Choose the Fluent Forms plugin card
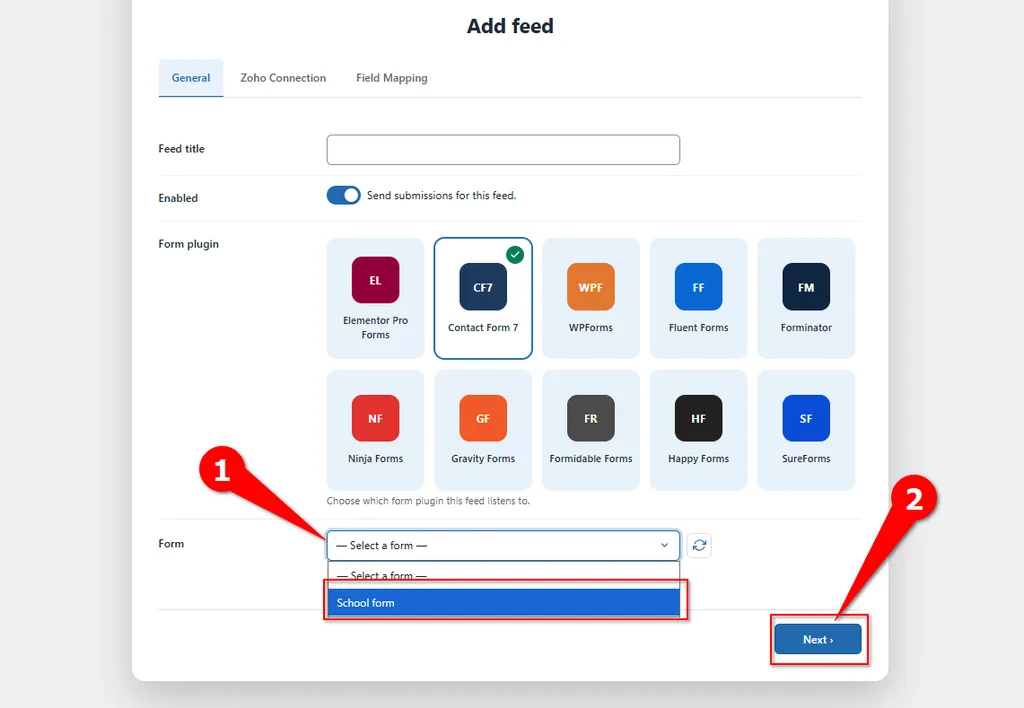 pyautogui.click(x=698, y=298)
